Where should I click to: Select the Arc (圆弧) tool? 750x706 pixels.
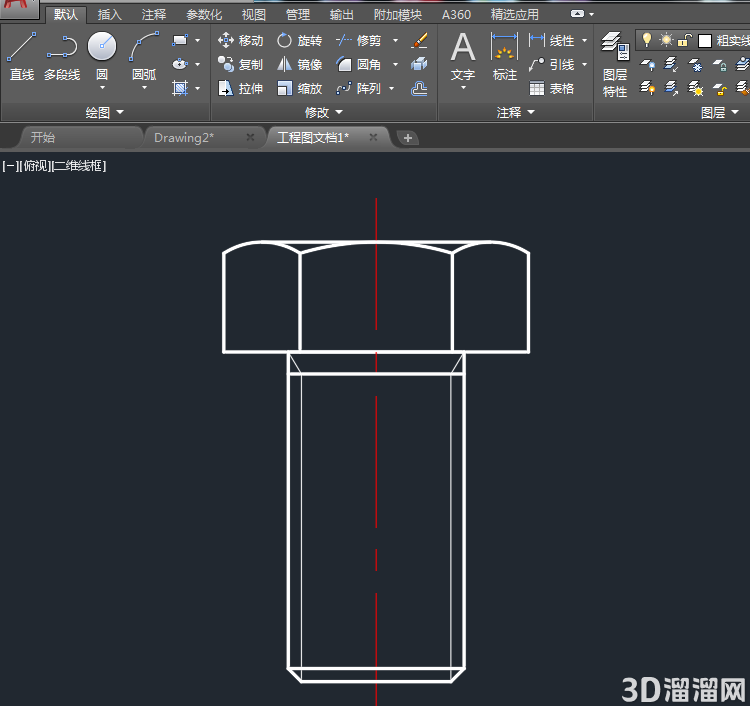[144, 56]
